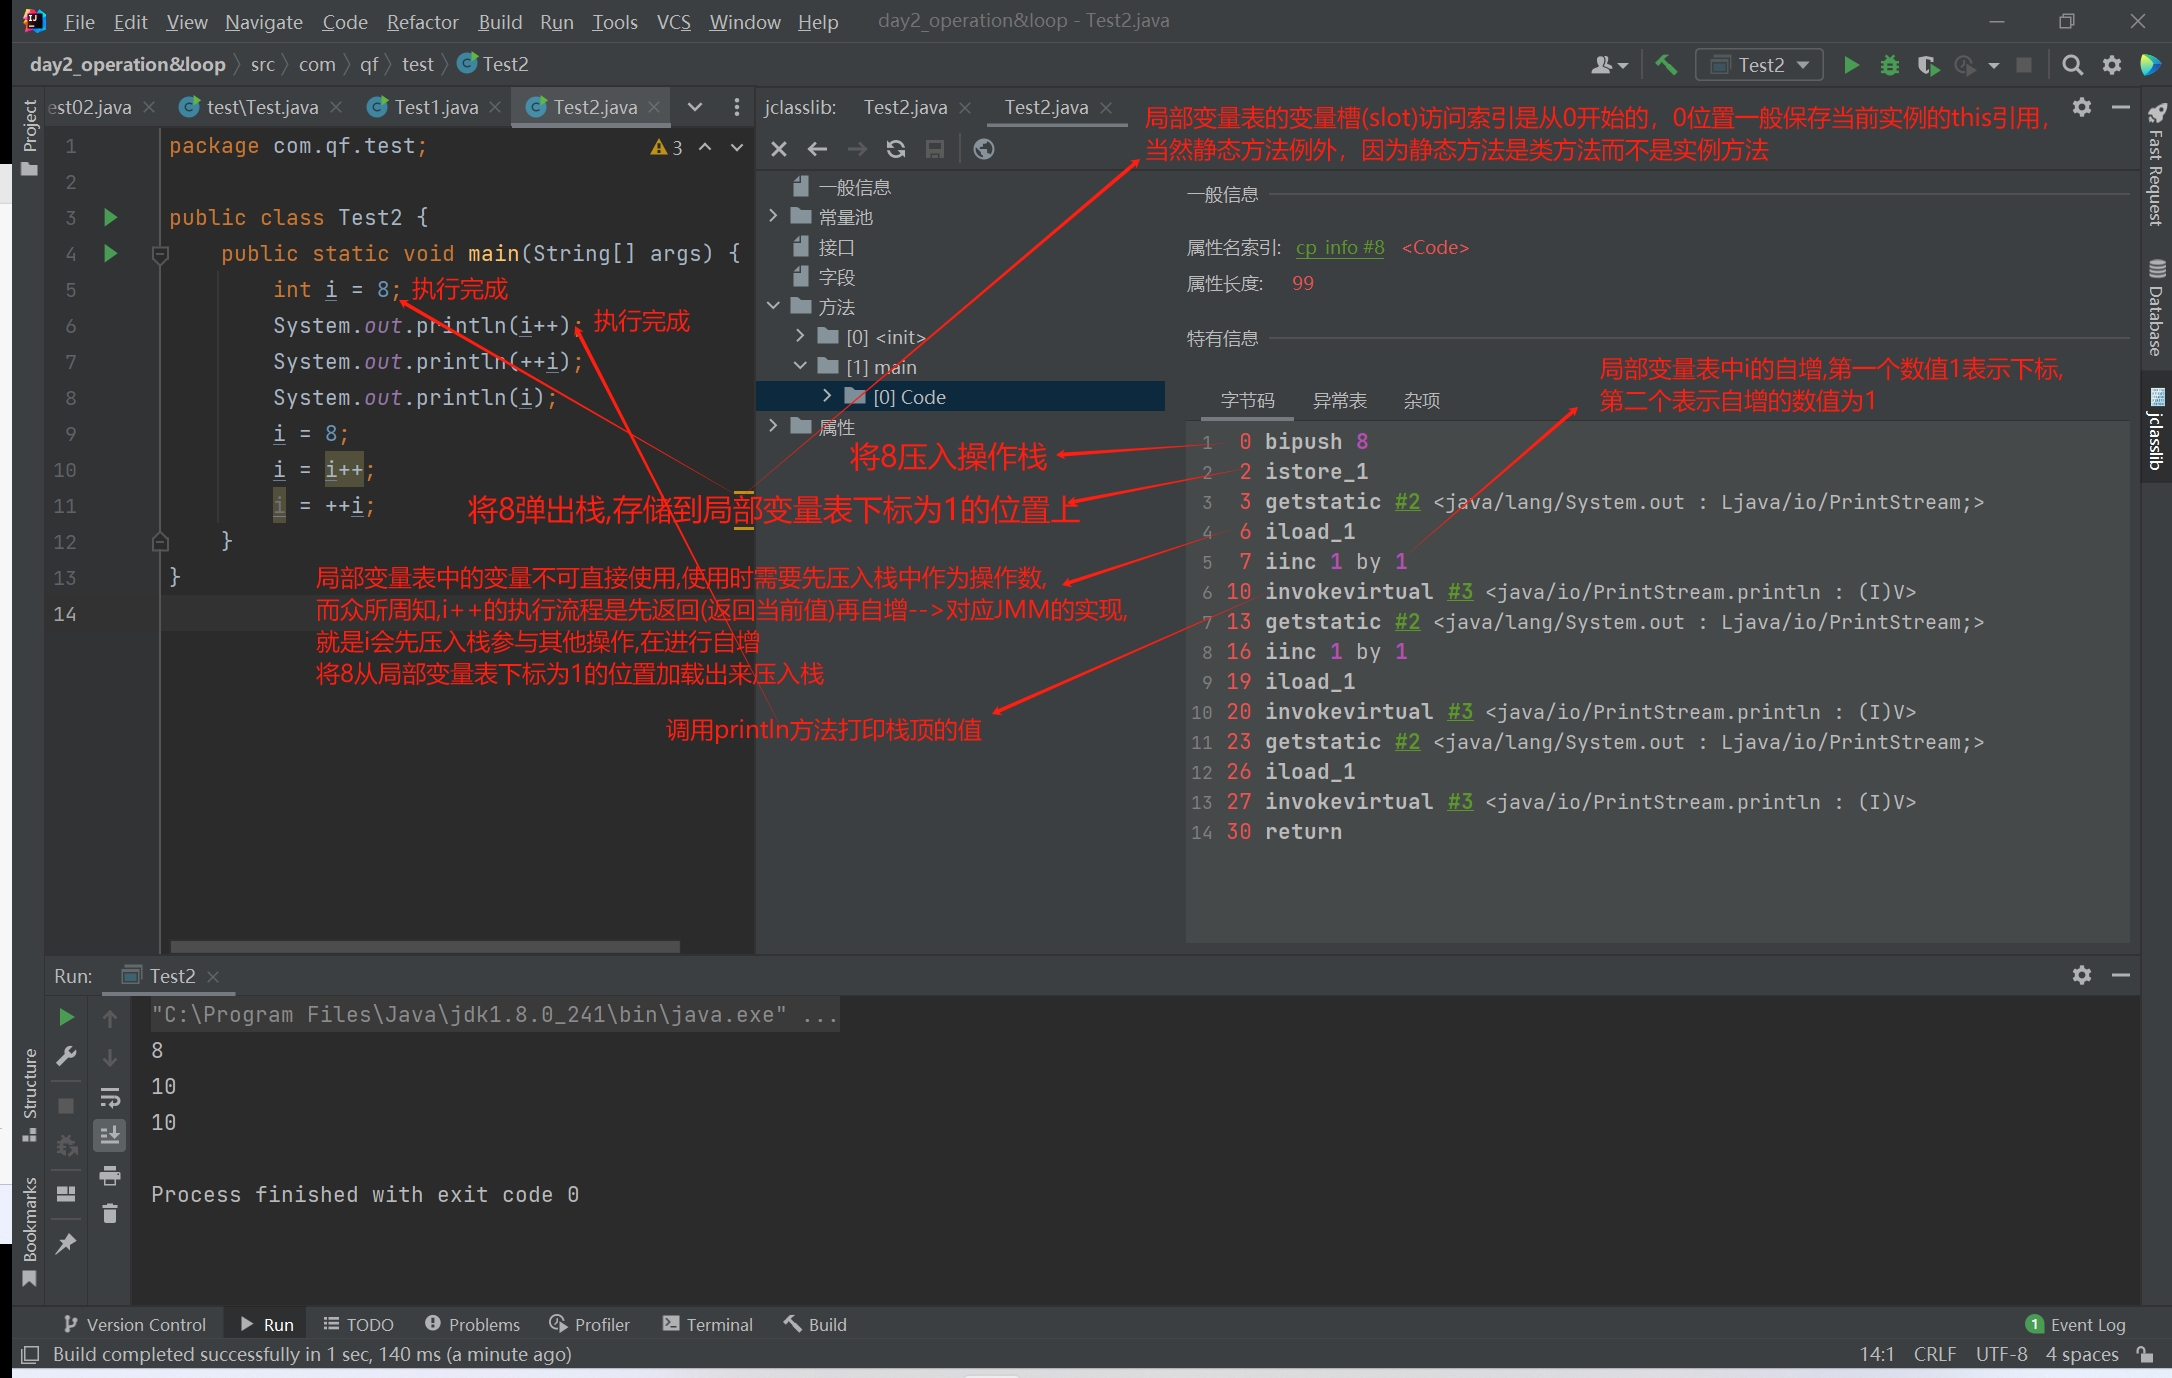Image resolution: width=2172 pixels, height=1378 pixels.
Task: Expand the 属性 tree node
Action: pyautogui.click(x=773, y=426)
